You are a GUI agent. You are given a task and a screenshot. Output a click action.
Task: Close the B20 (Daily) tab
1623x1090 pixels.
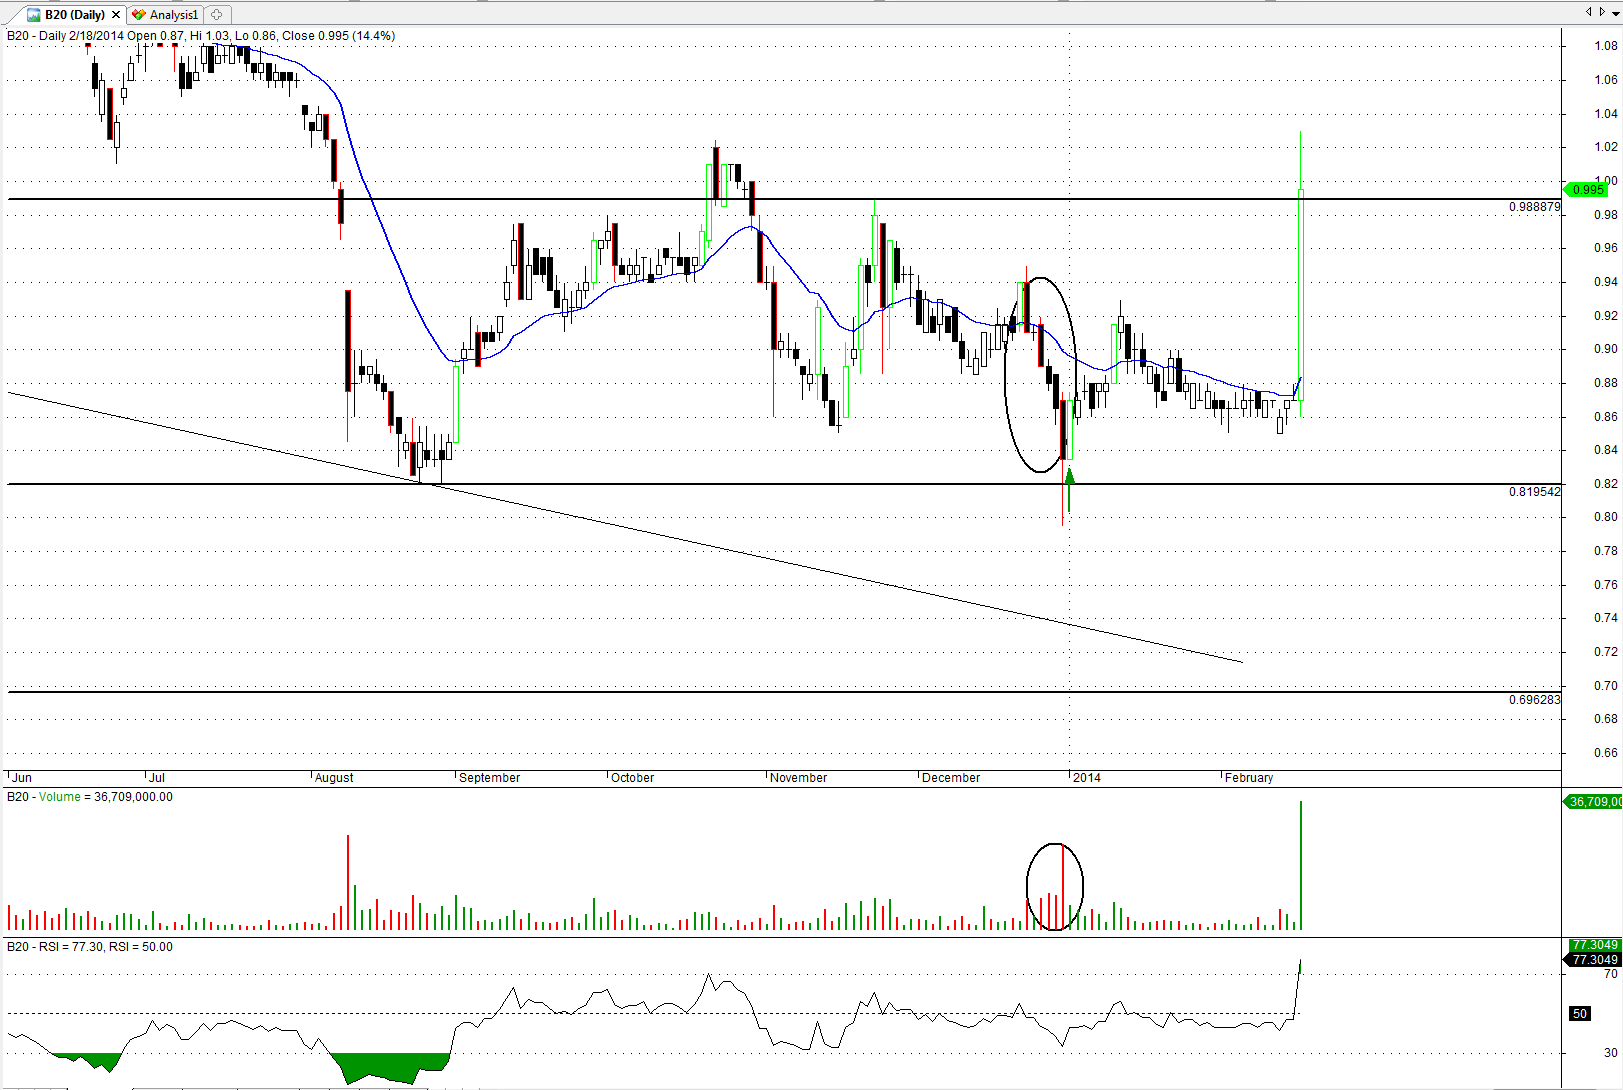[x=116, y=15]
